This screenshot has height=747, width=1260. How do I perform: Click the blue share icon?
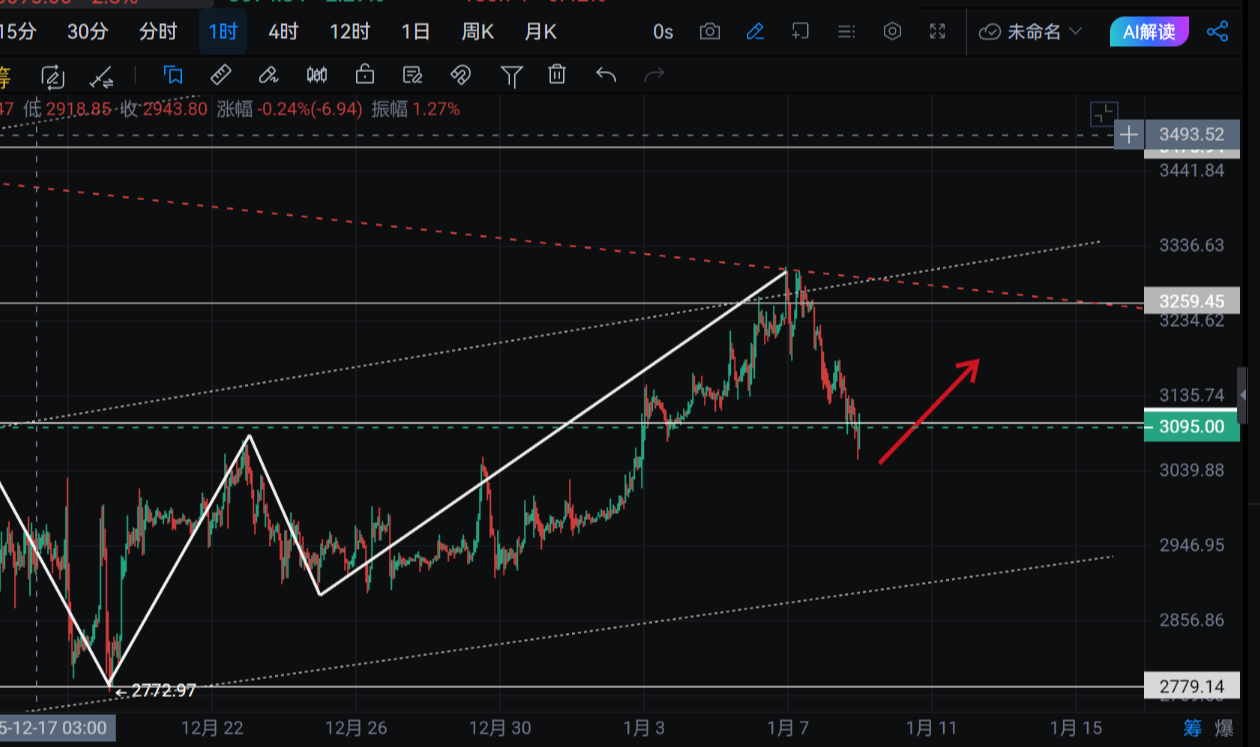click(1217, 32)
